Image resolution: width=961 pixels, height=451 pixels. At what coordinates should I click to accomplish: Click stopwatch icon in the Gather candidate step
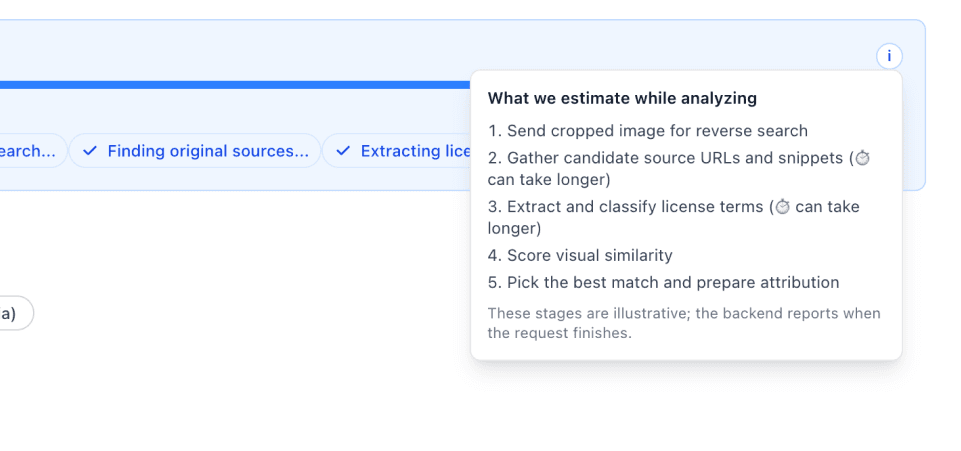click(x=863, y=158)
